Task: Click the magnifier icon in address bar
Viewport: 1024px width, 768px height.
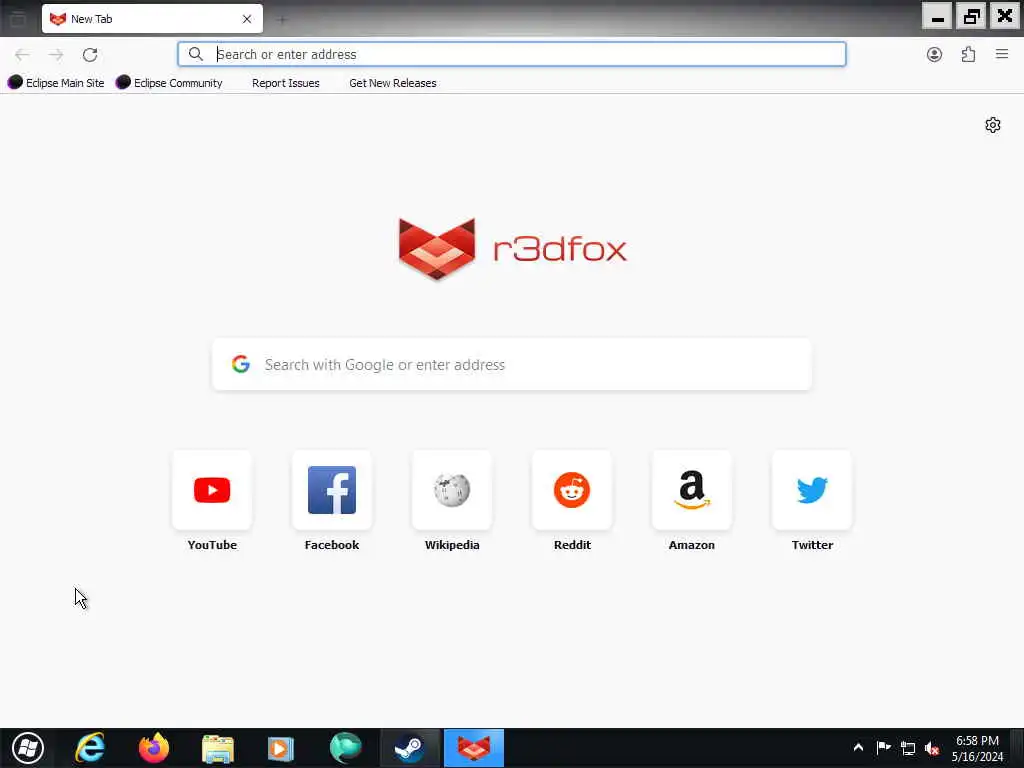Action: point(196,54)
